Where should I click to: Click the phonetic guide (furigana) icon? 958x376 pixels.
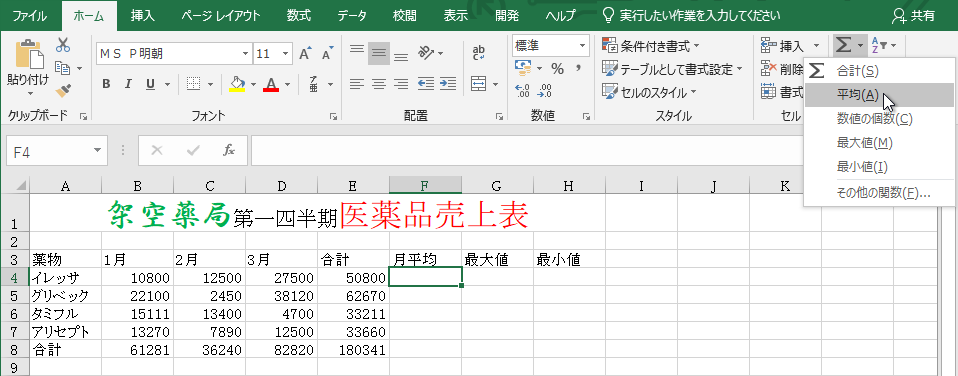click(x=313, y=84)
